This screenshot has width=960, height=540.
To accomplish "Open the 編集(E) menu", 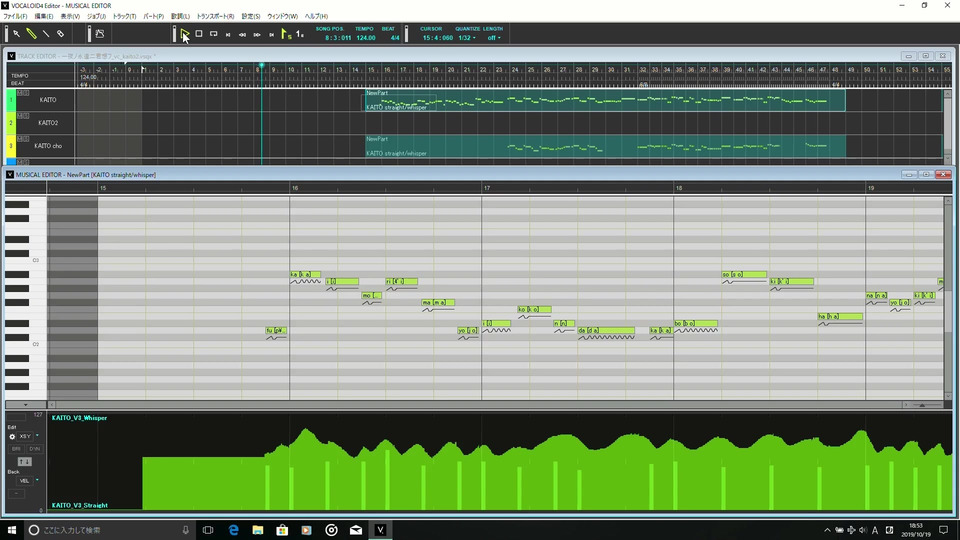I will pyautogui.click(x=43, y=17).
